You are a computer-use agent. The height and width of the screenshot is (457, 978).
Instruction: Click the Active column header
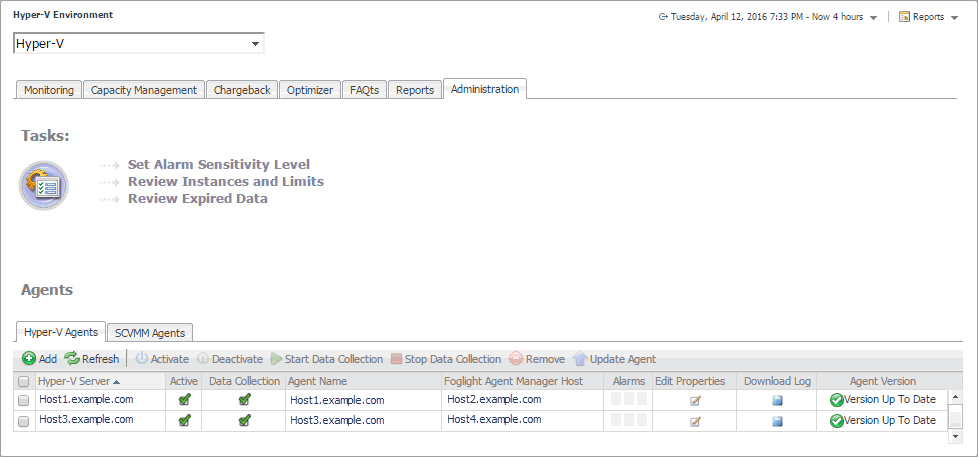tap(184, 381)
